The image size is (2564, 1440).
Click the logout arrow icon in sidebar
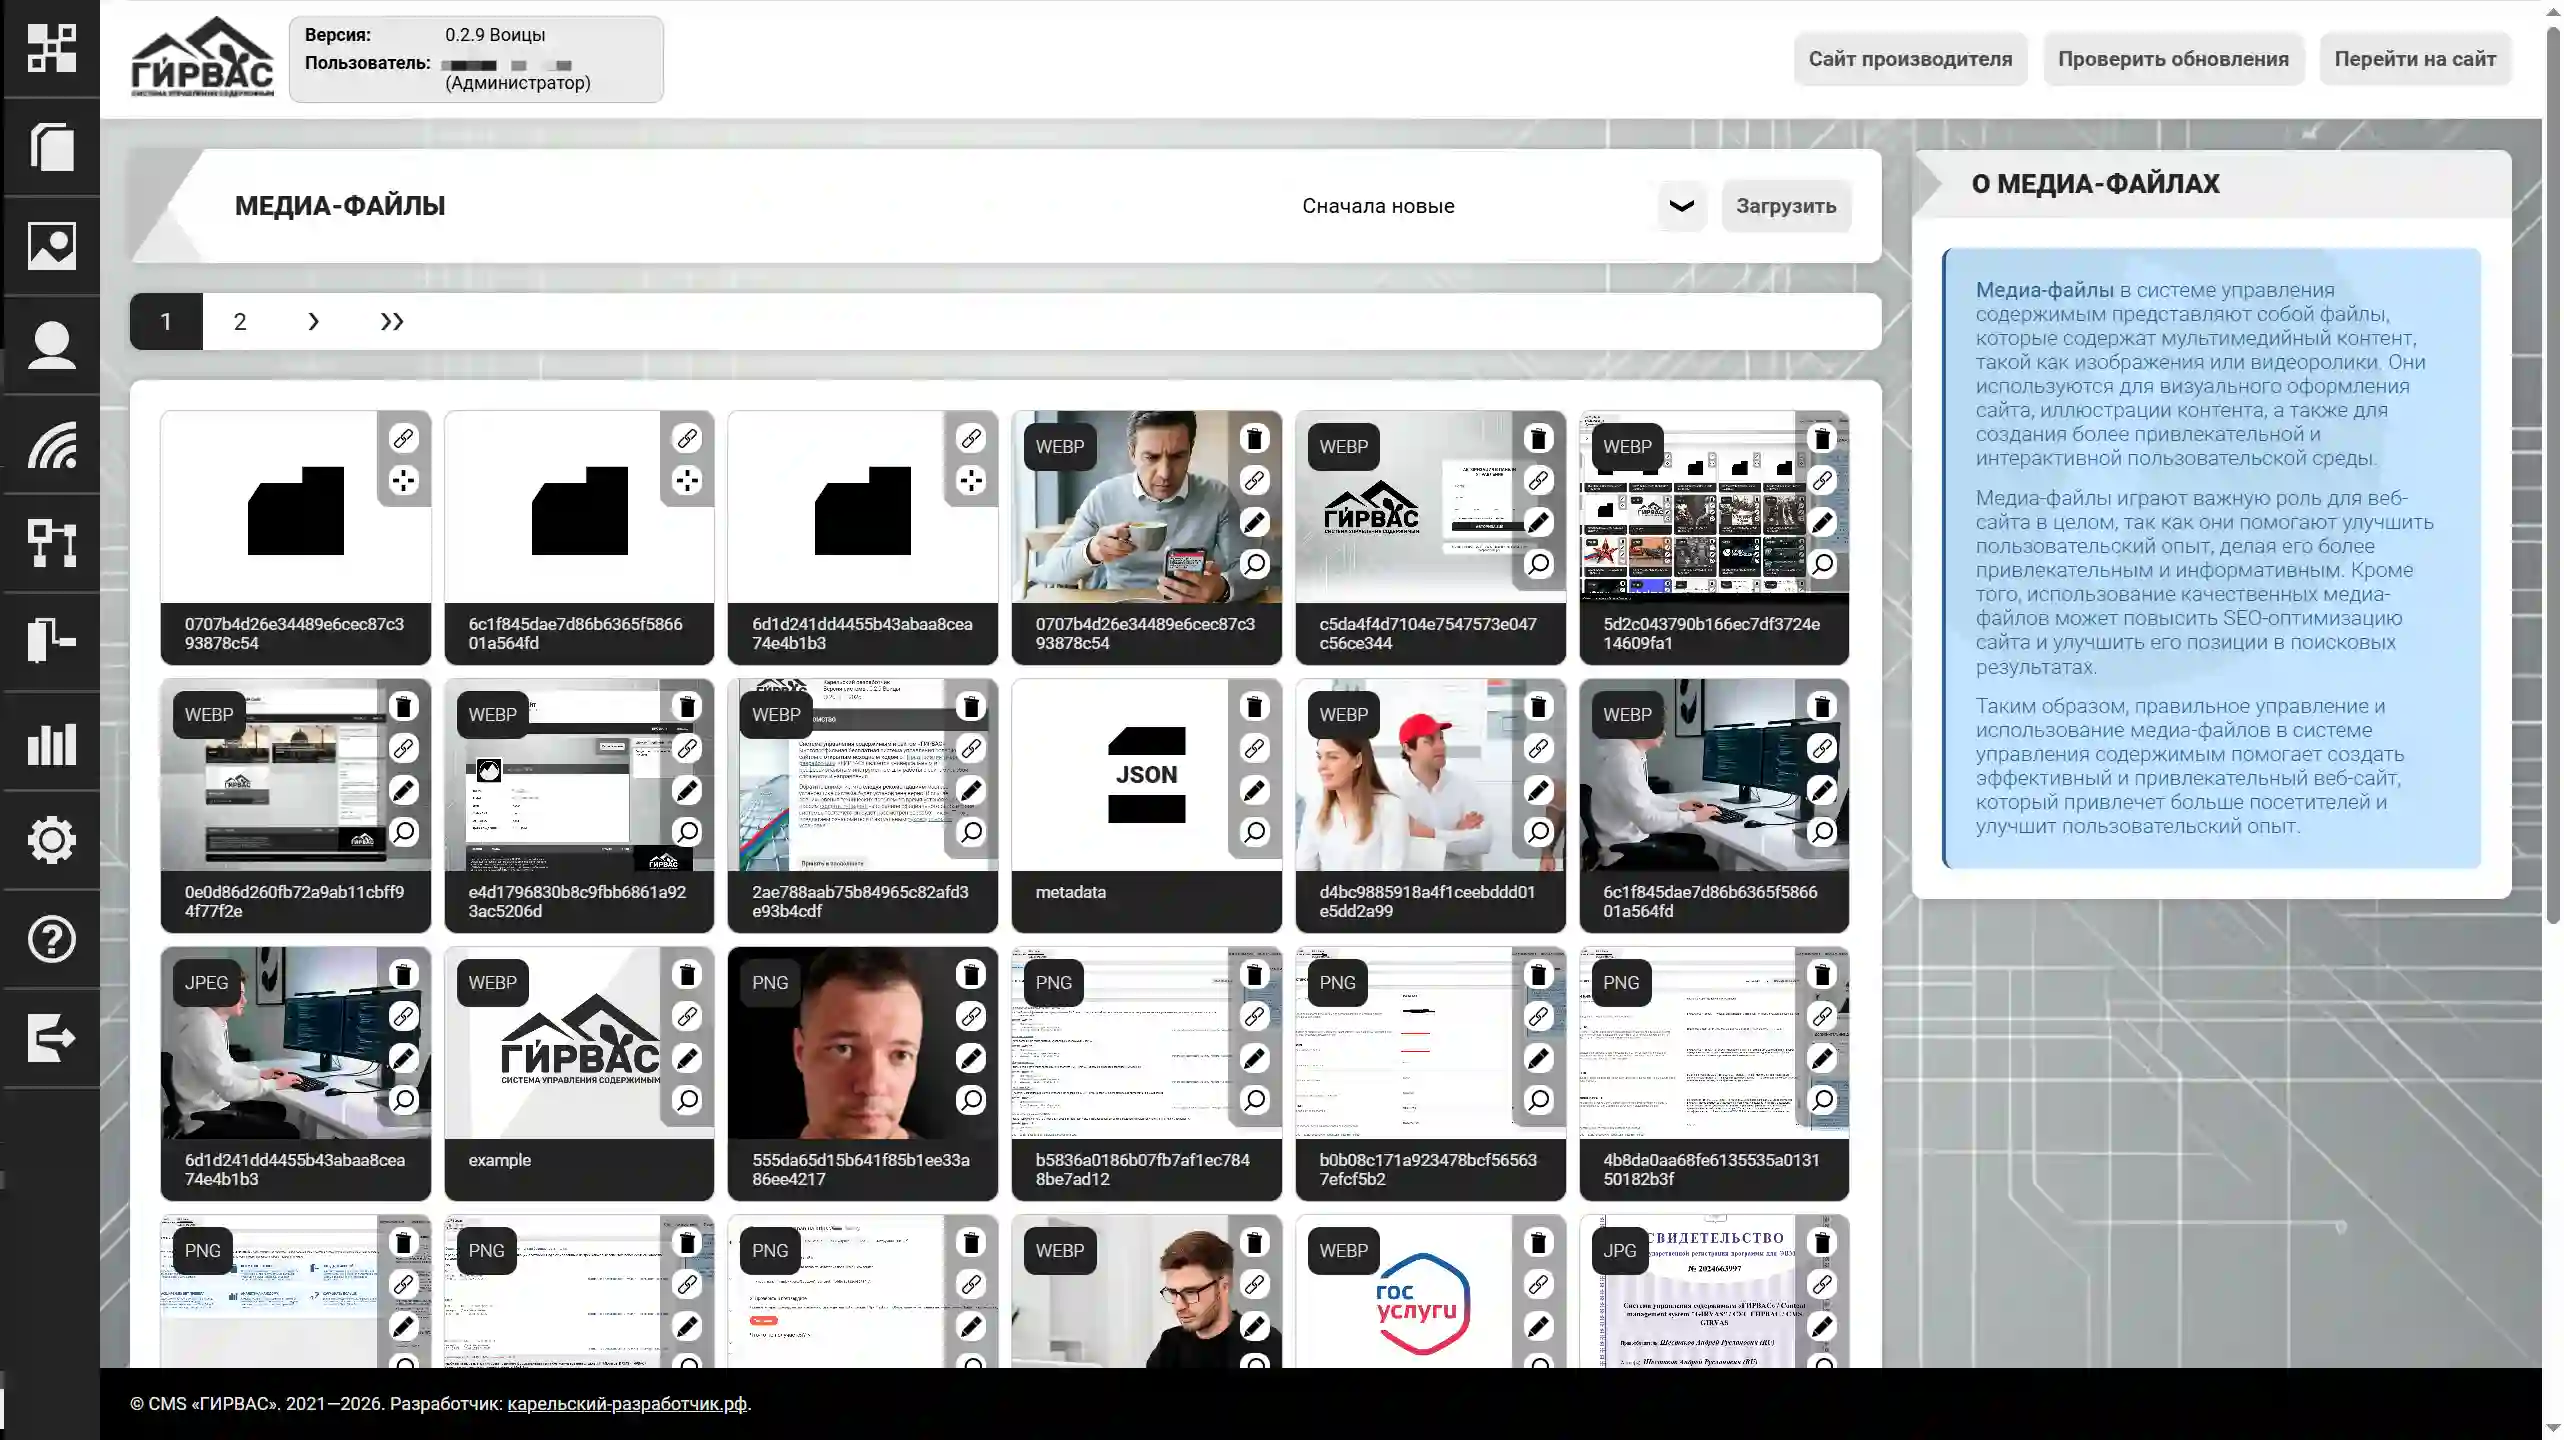[51, 1037]
